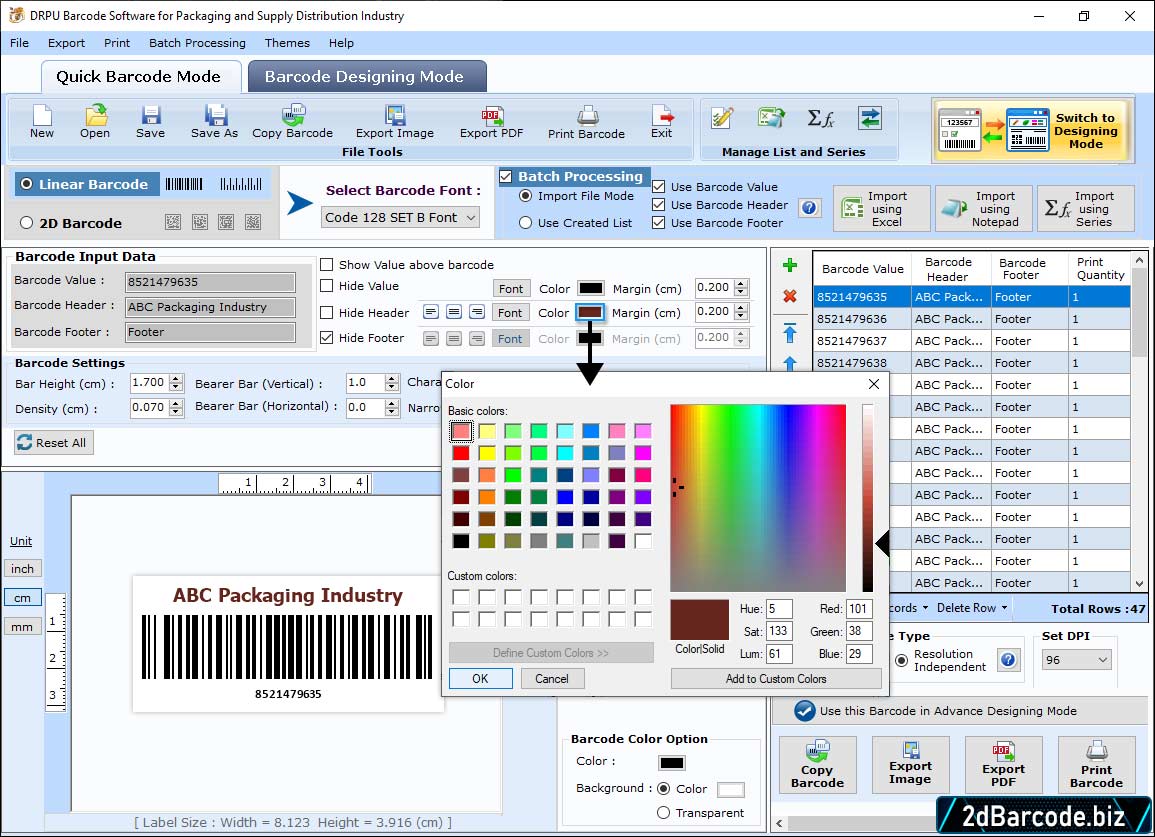Select the 2D Barcode radio button
This screenshot has width=1155, height=837.
coord(27,223)
